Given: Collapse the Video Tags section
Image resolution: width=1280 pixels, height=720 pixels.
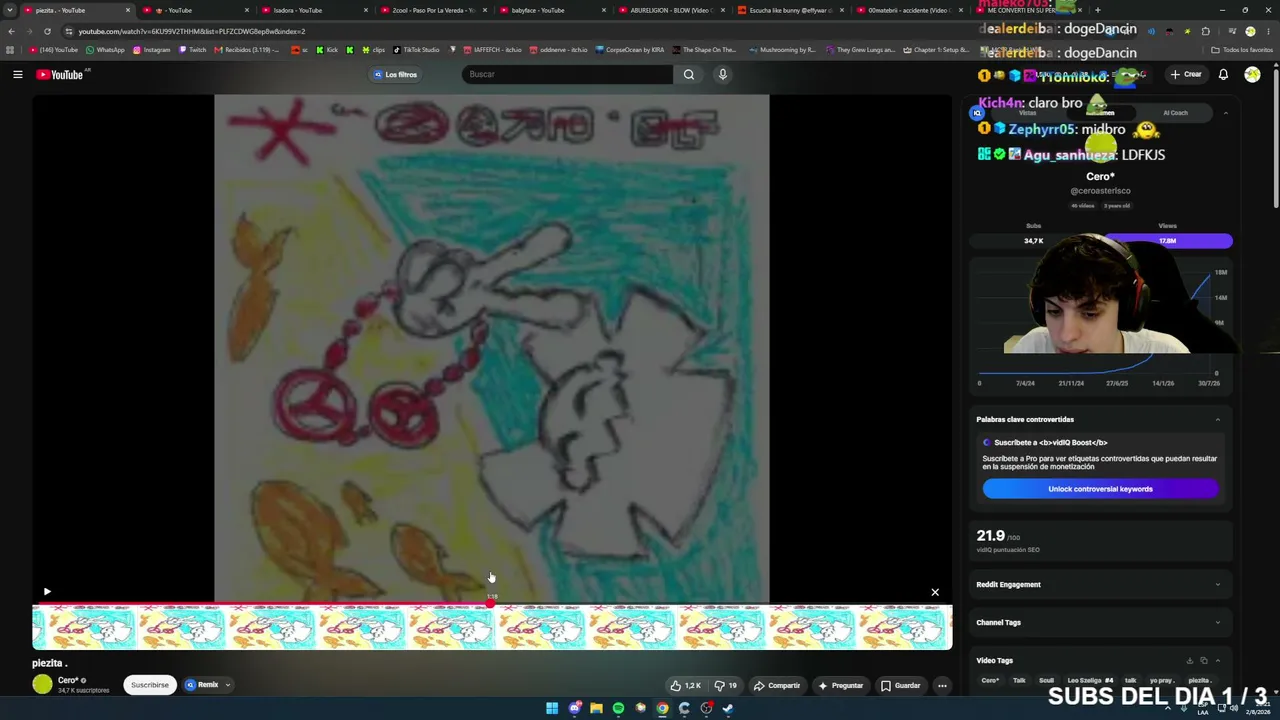Looking at the screenshot, I should coord(1217,660).
